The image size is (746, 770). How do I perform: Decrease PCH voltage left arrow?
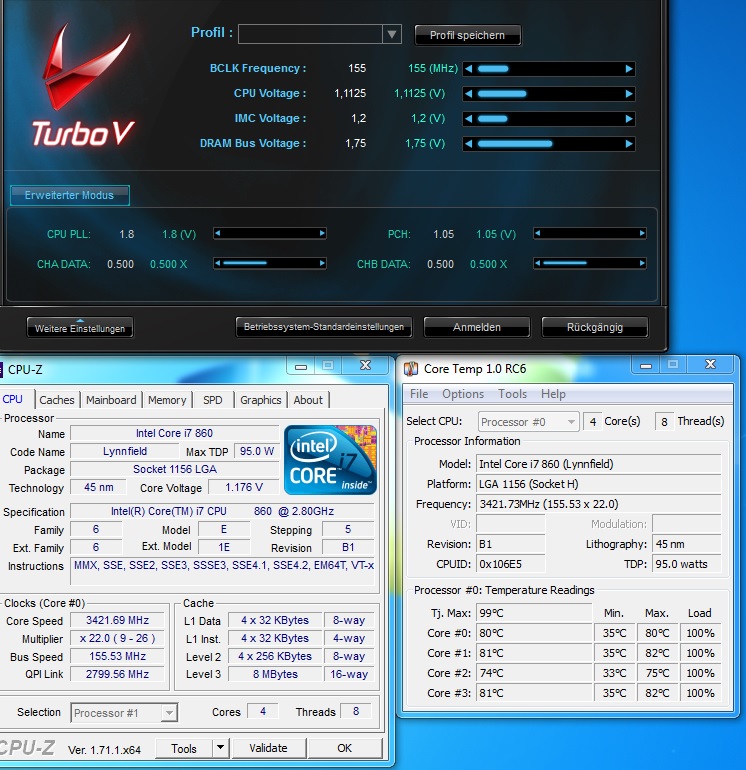537,233
